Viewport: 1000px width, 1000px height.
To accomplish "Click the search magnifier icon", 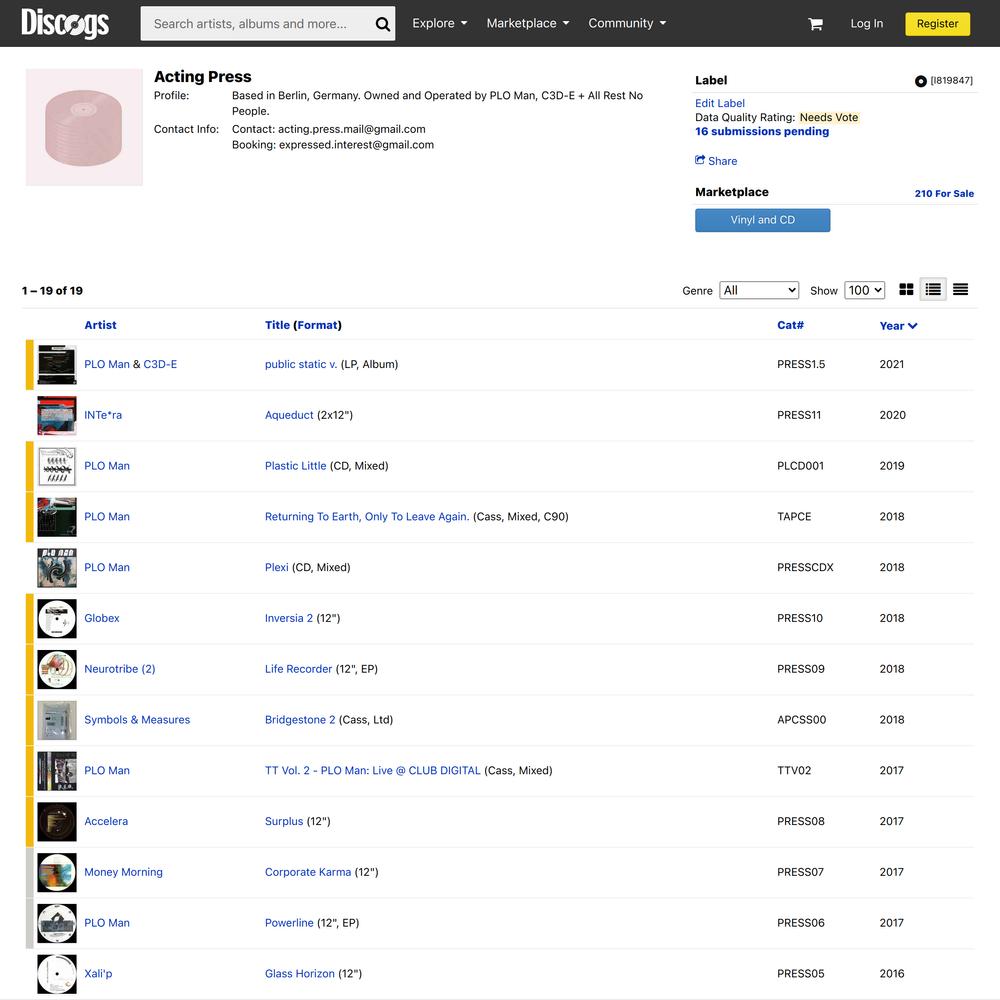I will tap(382, 24).
